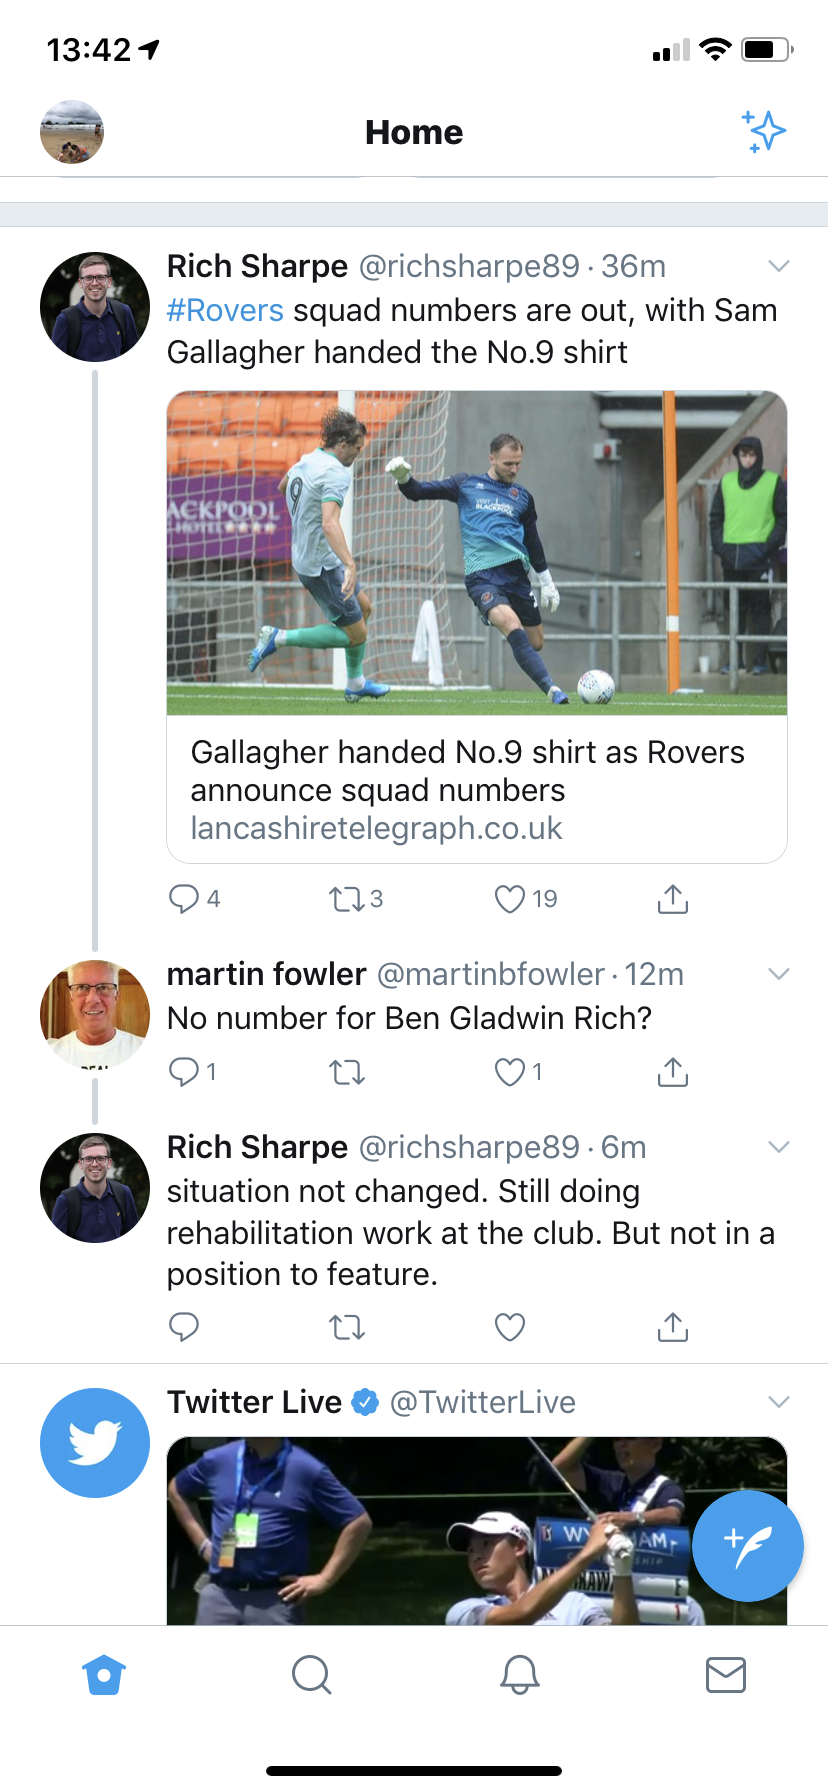Viewport: 828px width, 1792px height.
Task: Retweet the squad numbers tweet
Action: (347, 899)
